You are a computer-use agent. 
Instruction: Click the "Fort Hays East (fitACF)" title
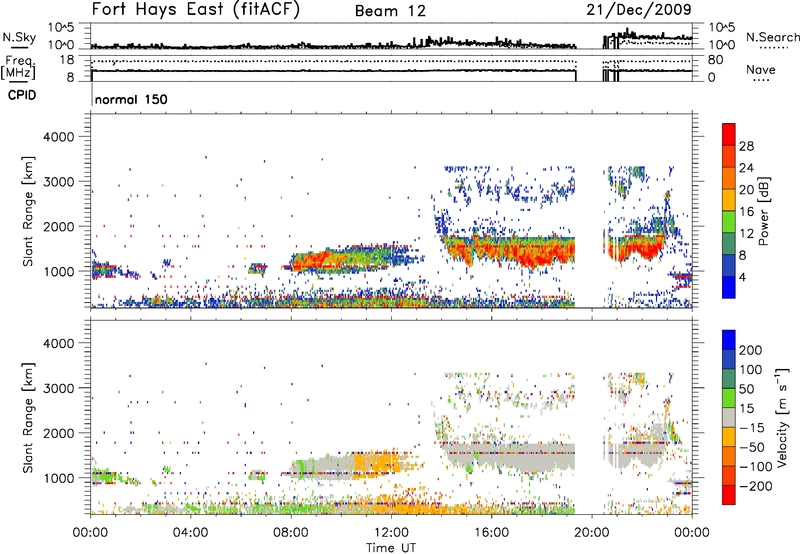(x=195, y=10)
